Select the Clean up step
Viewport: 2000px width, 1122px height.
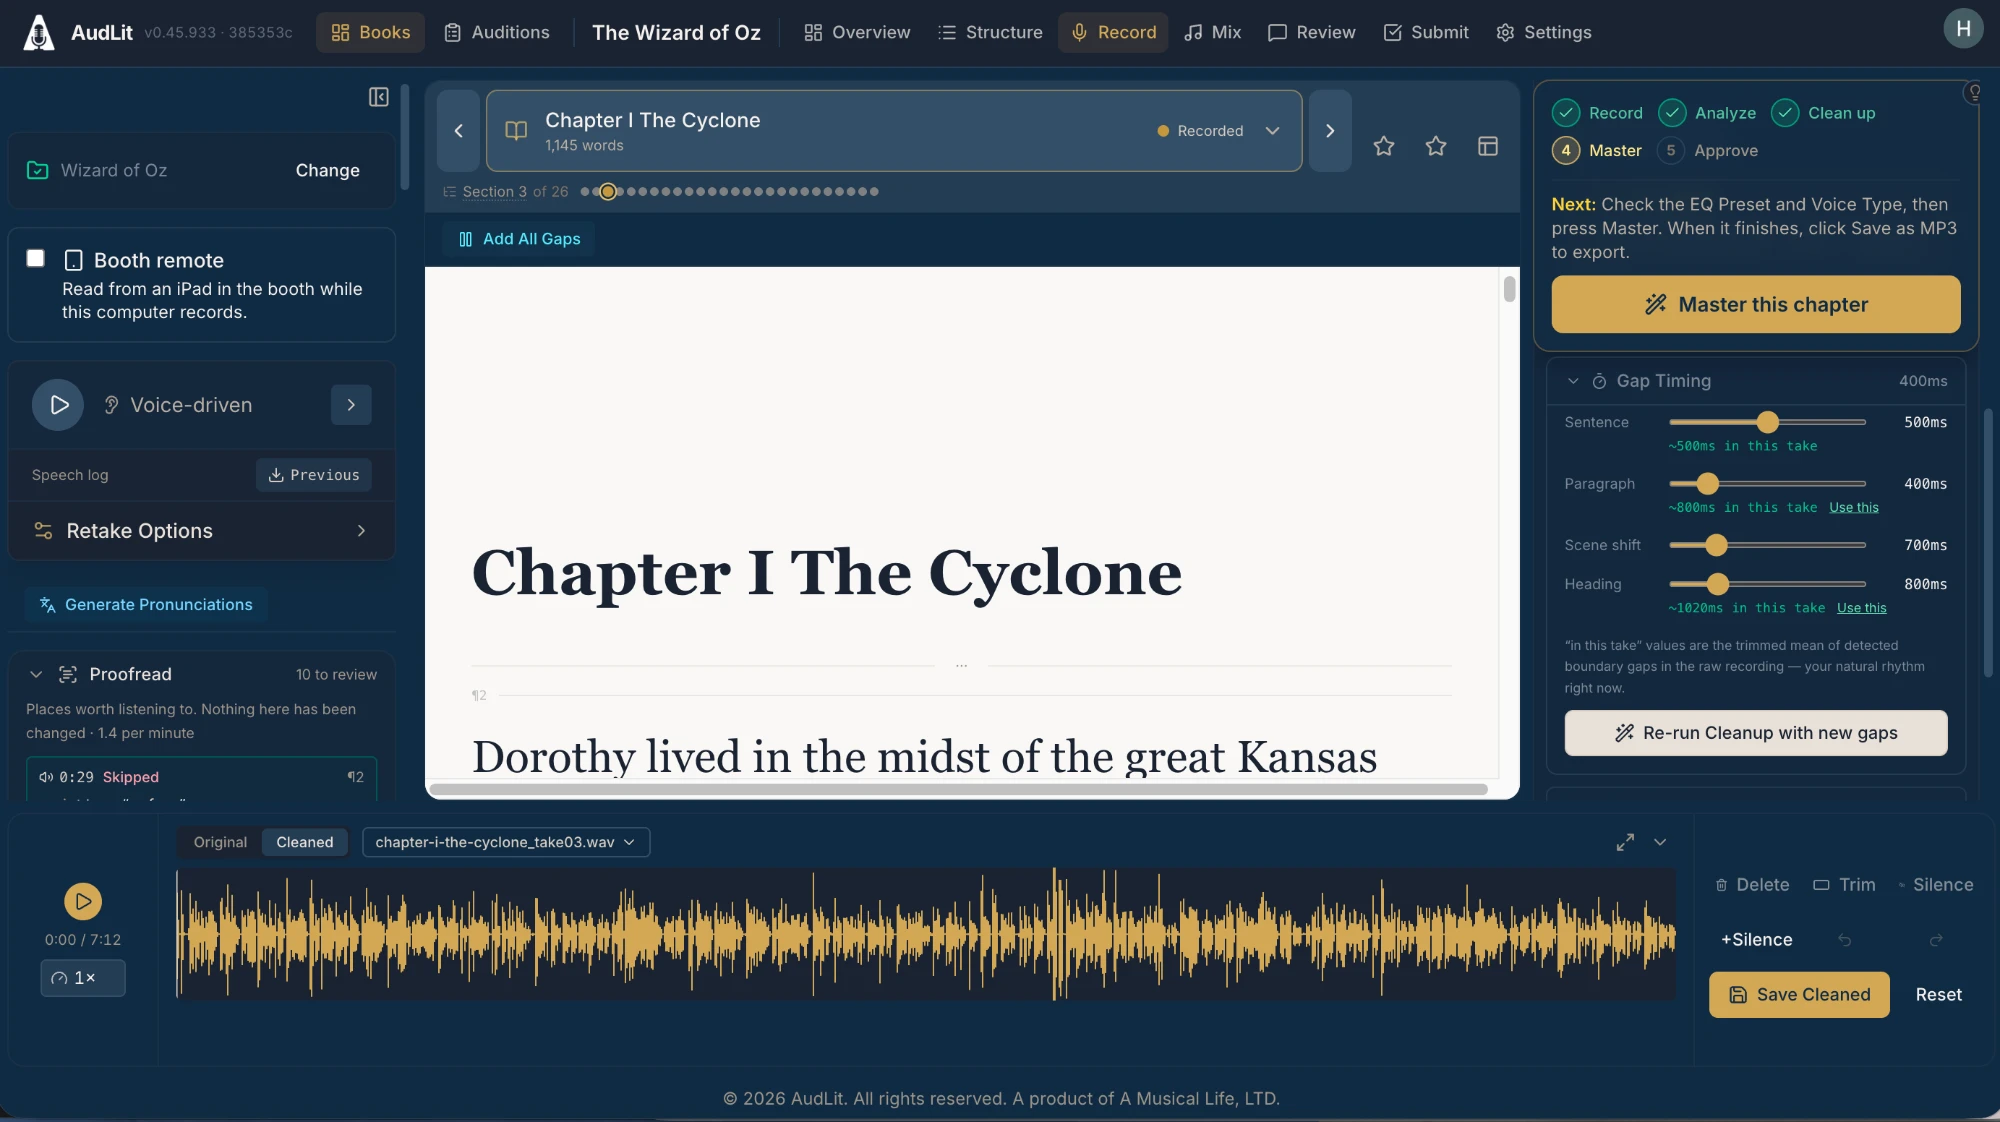(x=1823, y=113)
